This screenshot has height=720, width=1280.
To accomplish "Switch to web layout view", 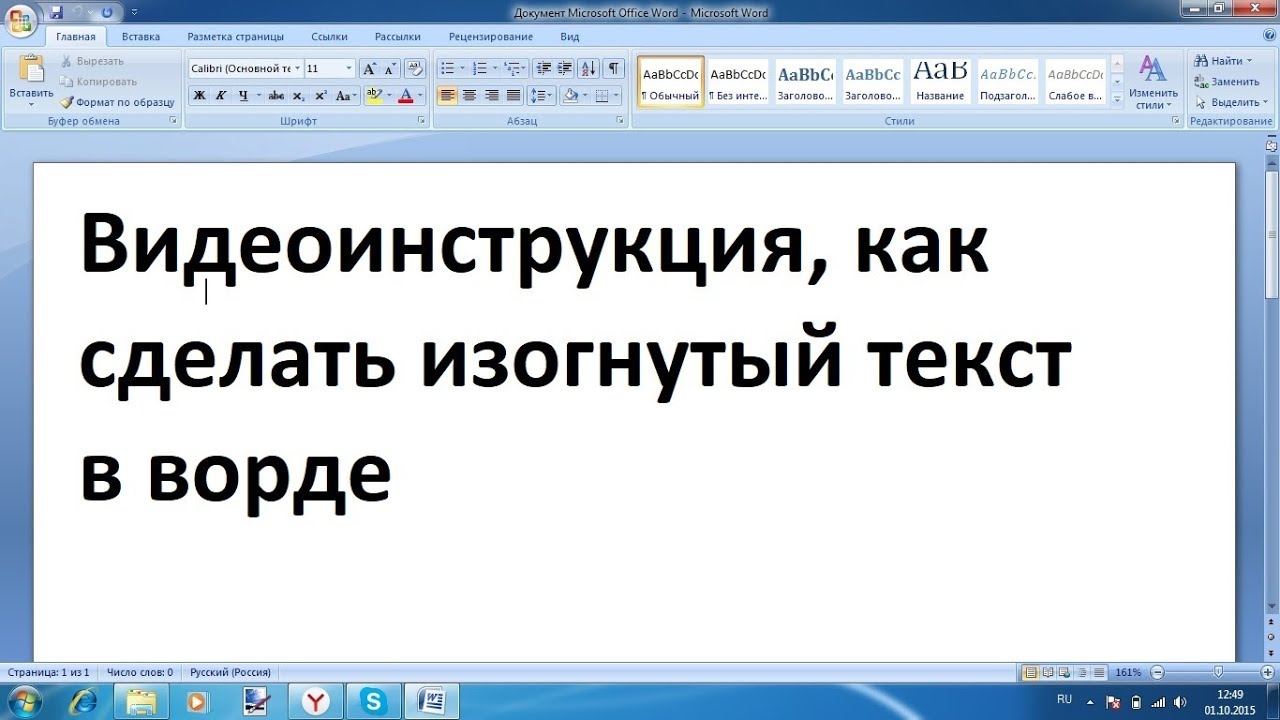I will coord(1065,673).
